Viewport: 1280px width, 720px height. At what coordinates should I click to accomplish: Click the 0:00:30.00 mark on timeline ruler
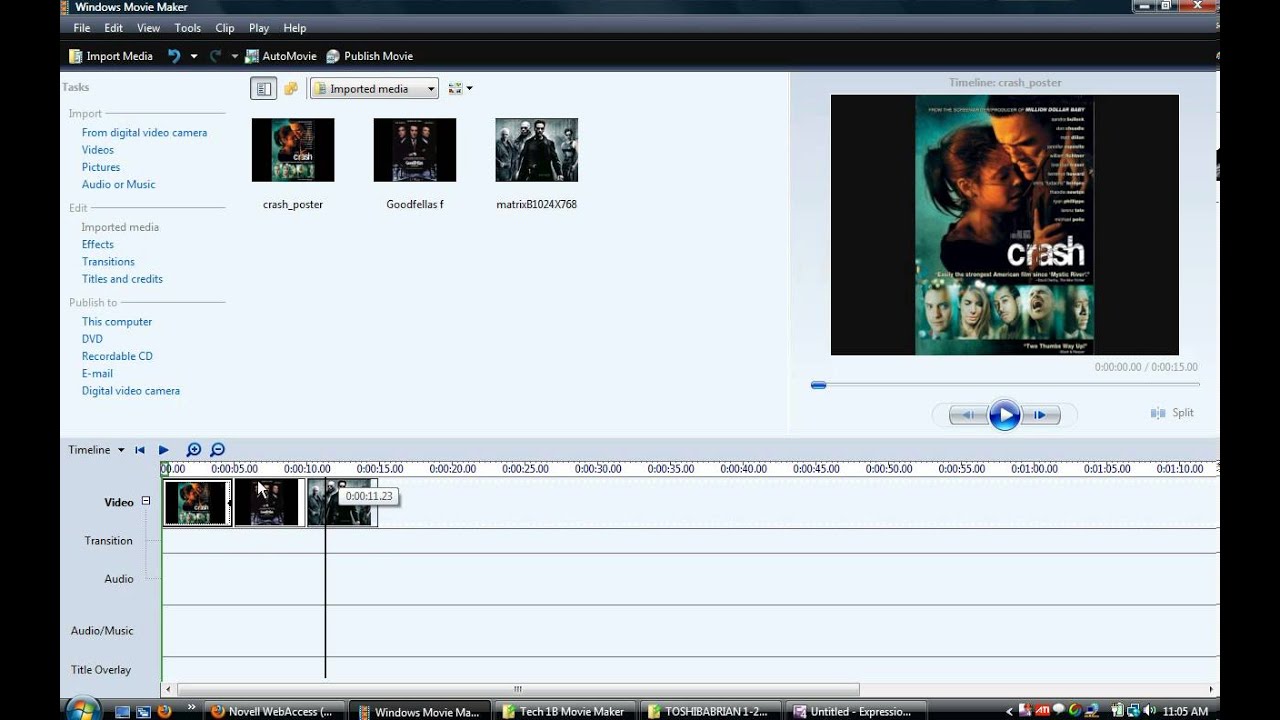coord(598,468)
